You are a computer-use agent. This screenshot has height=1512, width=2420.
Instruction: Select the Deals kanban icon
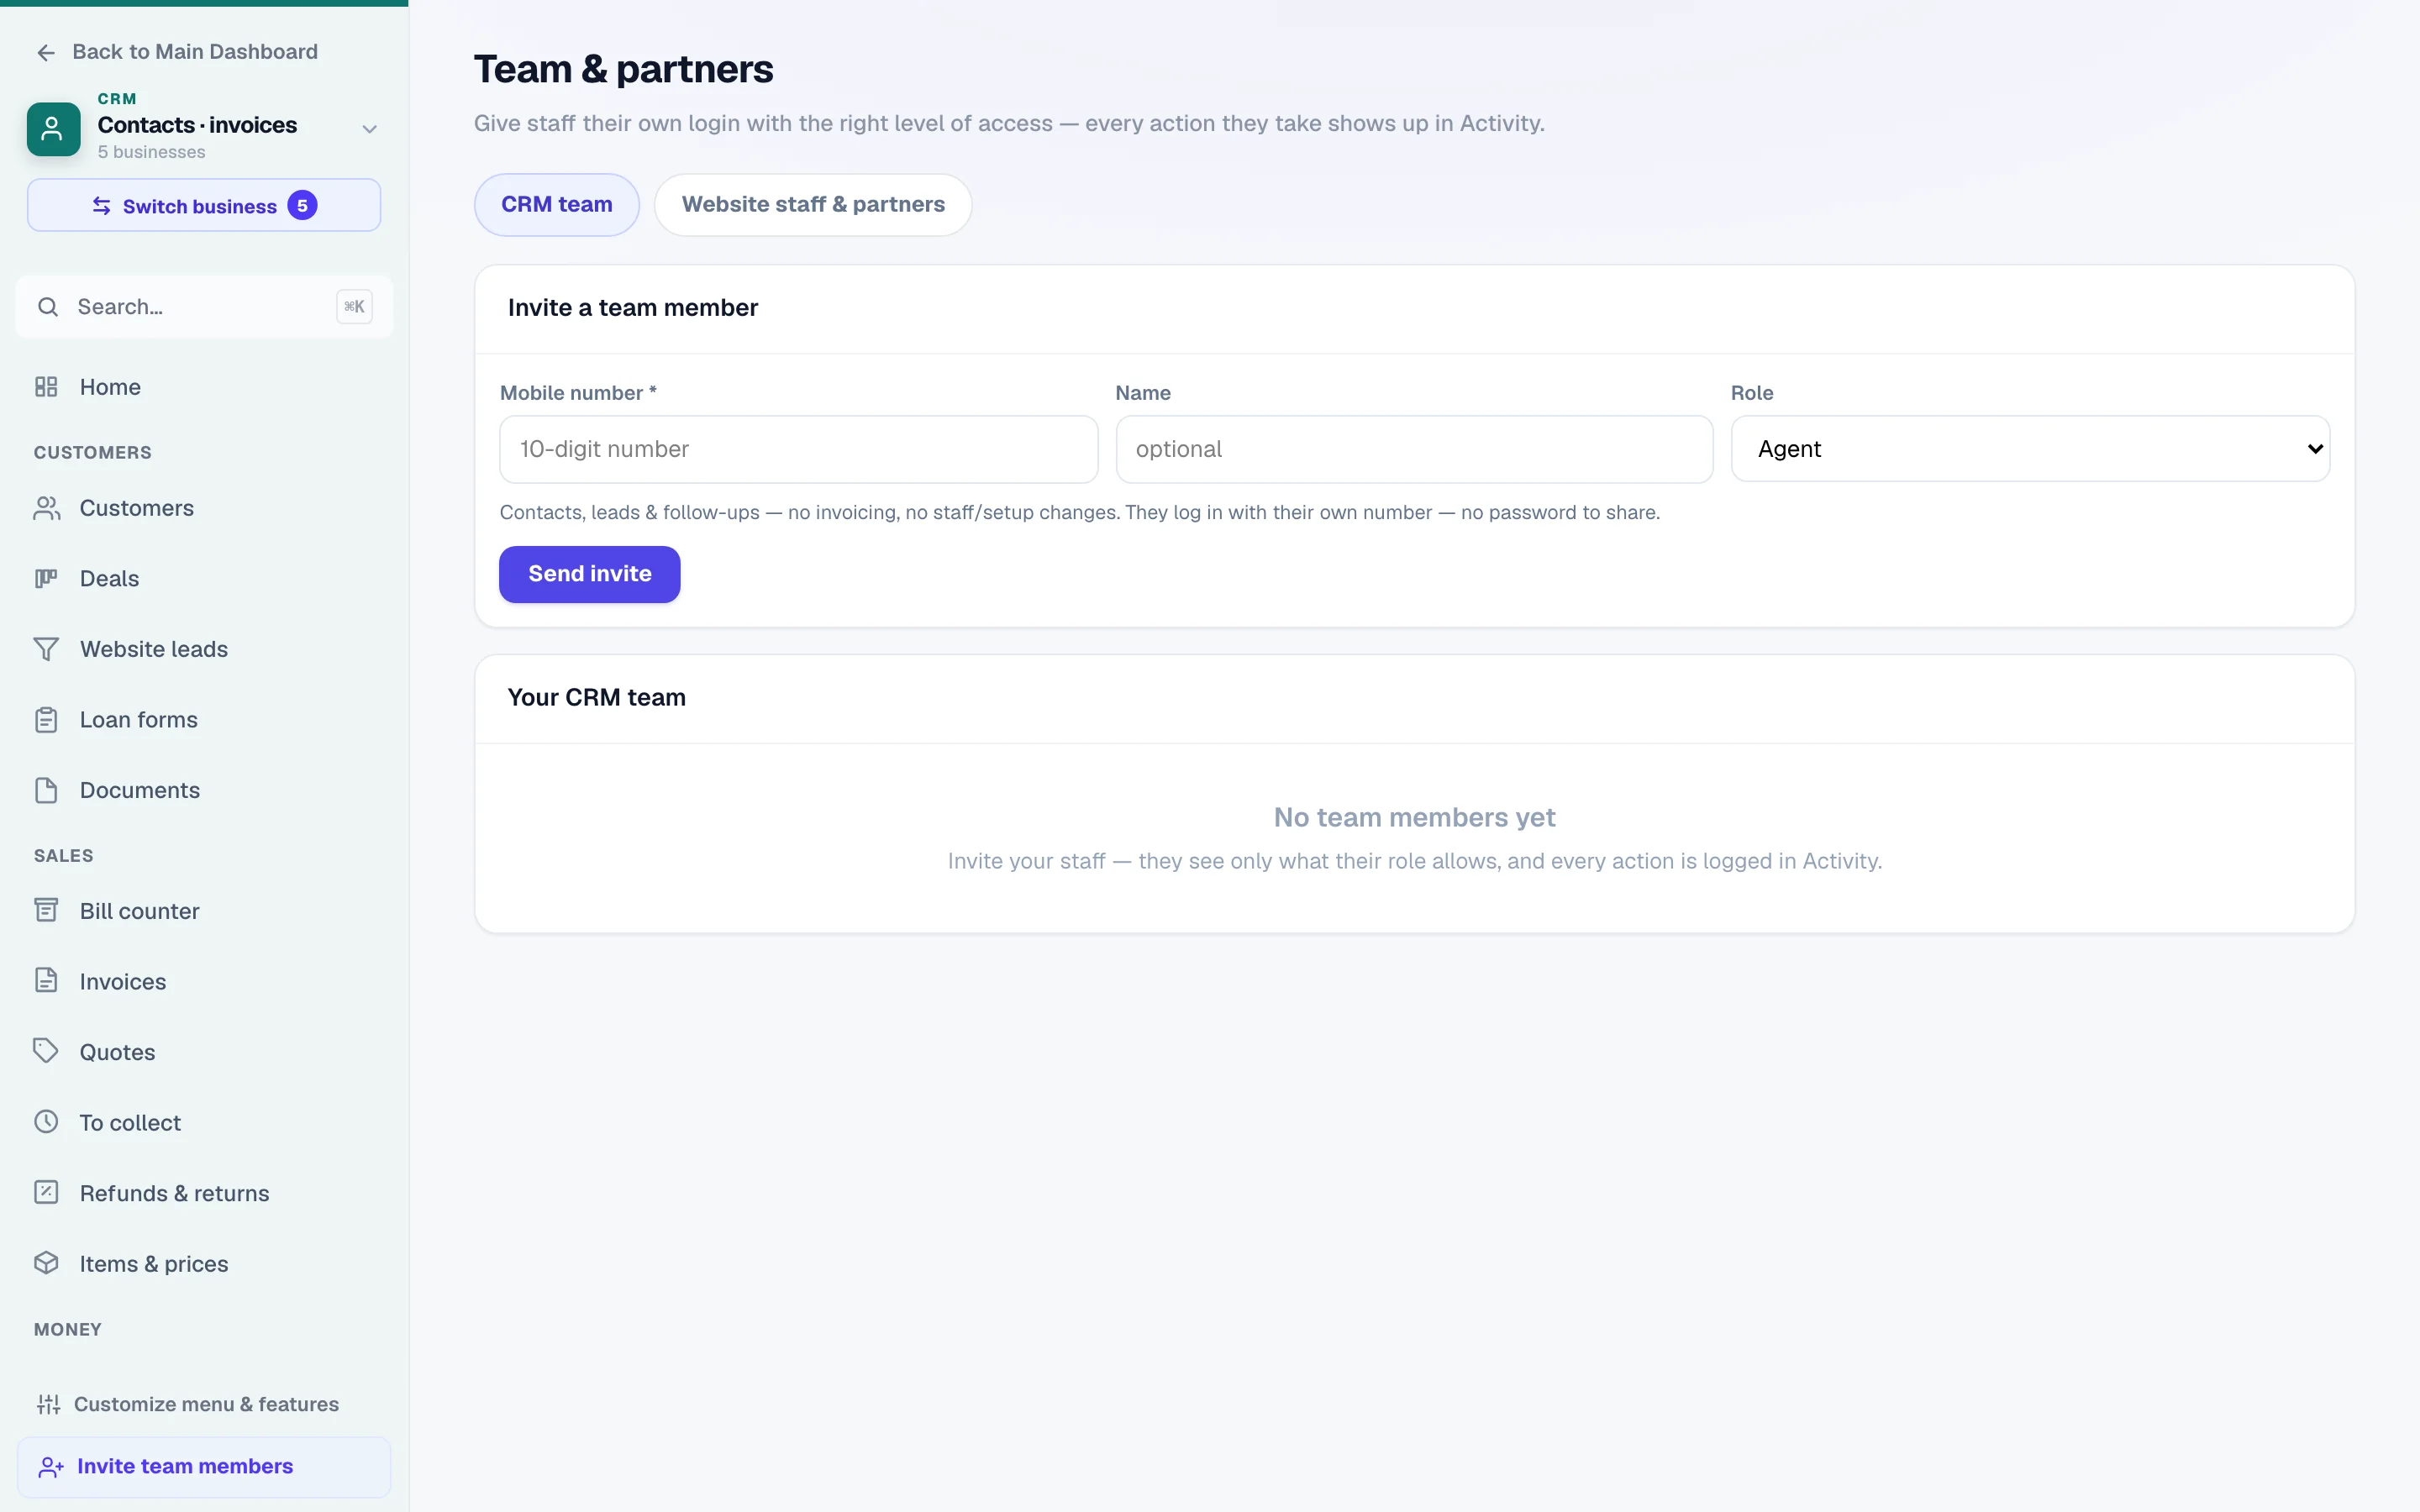[46, 578]
